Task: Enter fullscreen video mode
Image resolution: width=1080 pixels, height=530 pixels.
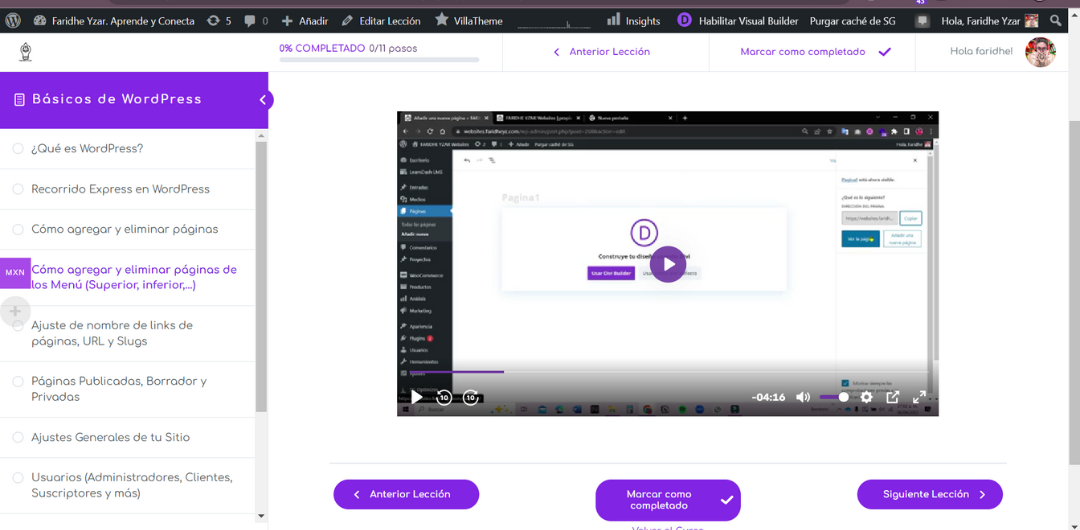Action: point(919,397)
